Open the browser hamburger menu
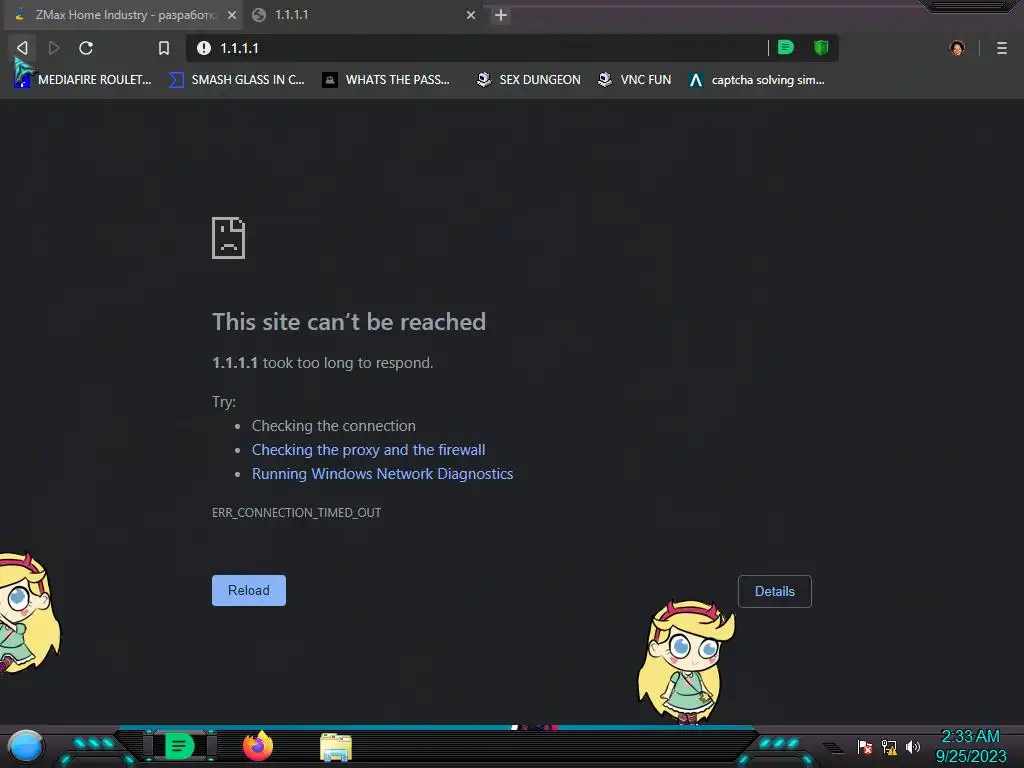This screenshot has width=1024, height=768. pos(1002,48)
